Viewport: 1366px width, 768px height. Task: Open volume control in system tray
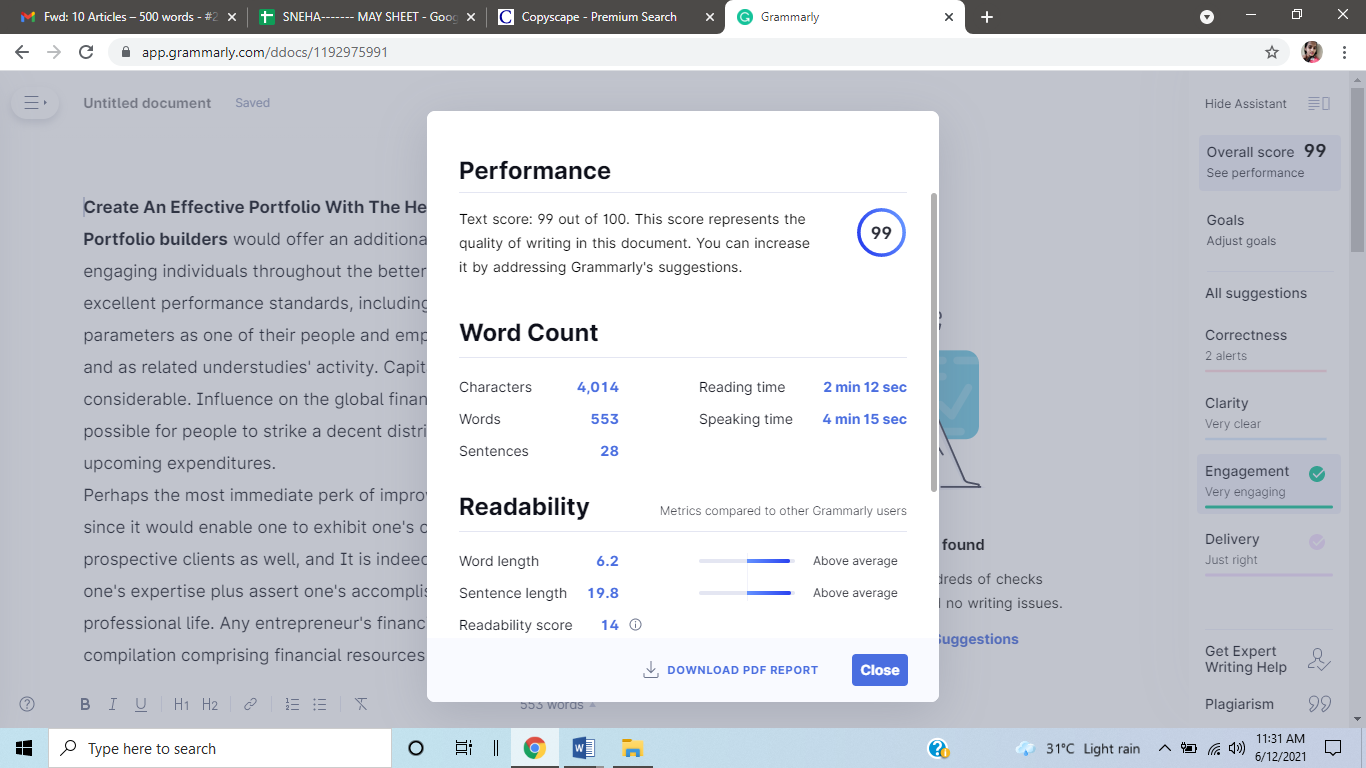[x=1236, y=748]
